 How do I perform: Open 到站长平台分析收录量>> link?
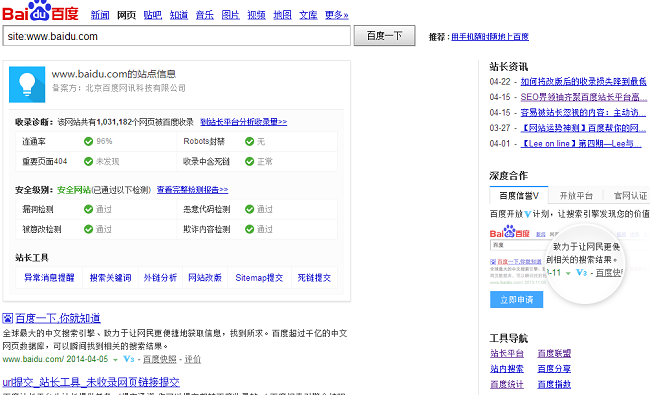(243, 122)
